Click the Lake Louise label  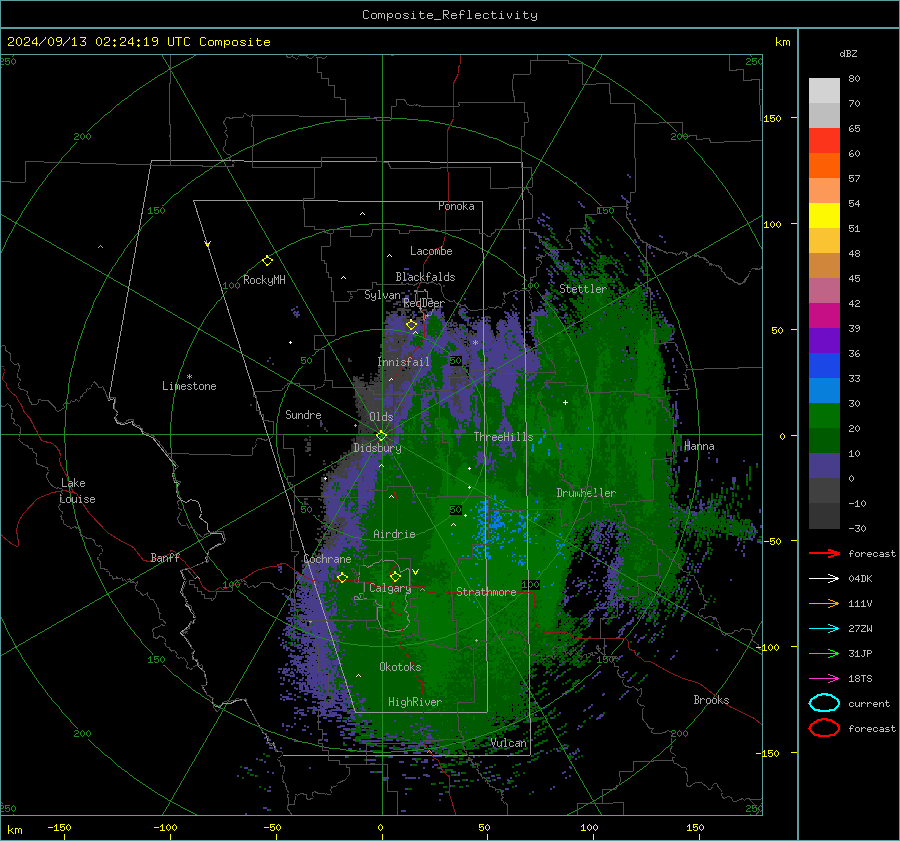(x=77, y=491)
